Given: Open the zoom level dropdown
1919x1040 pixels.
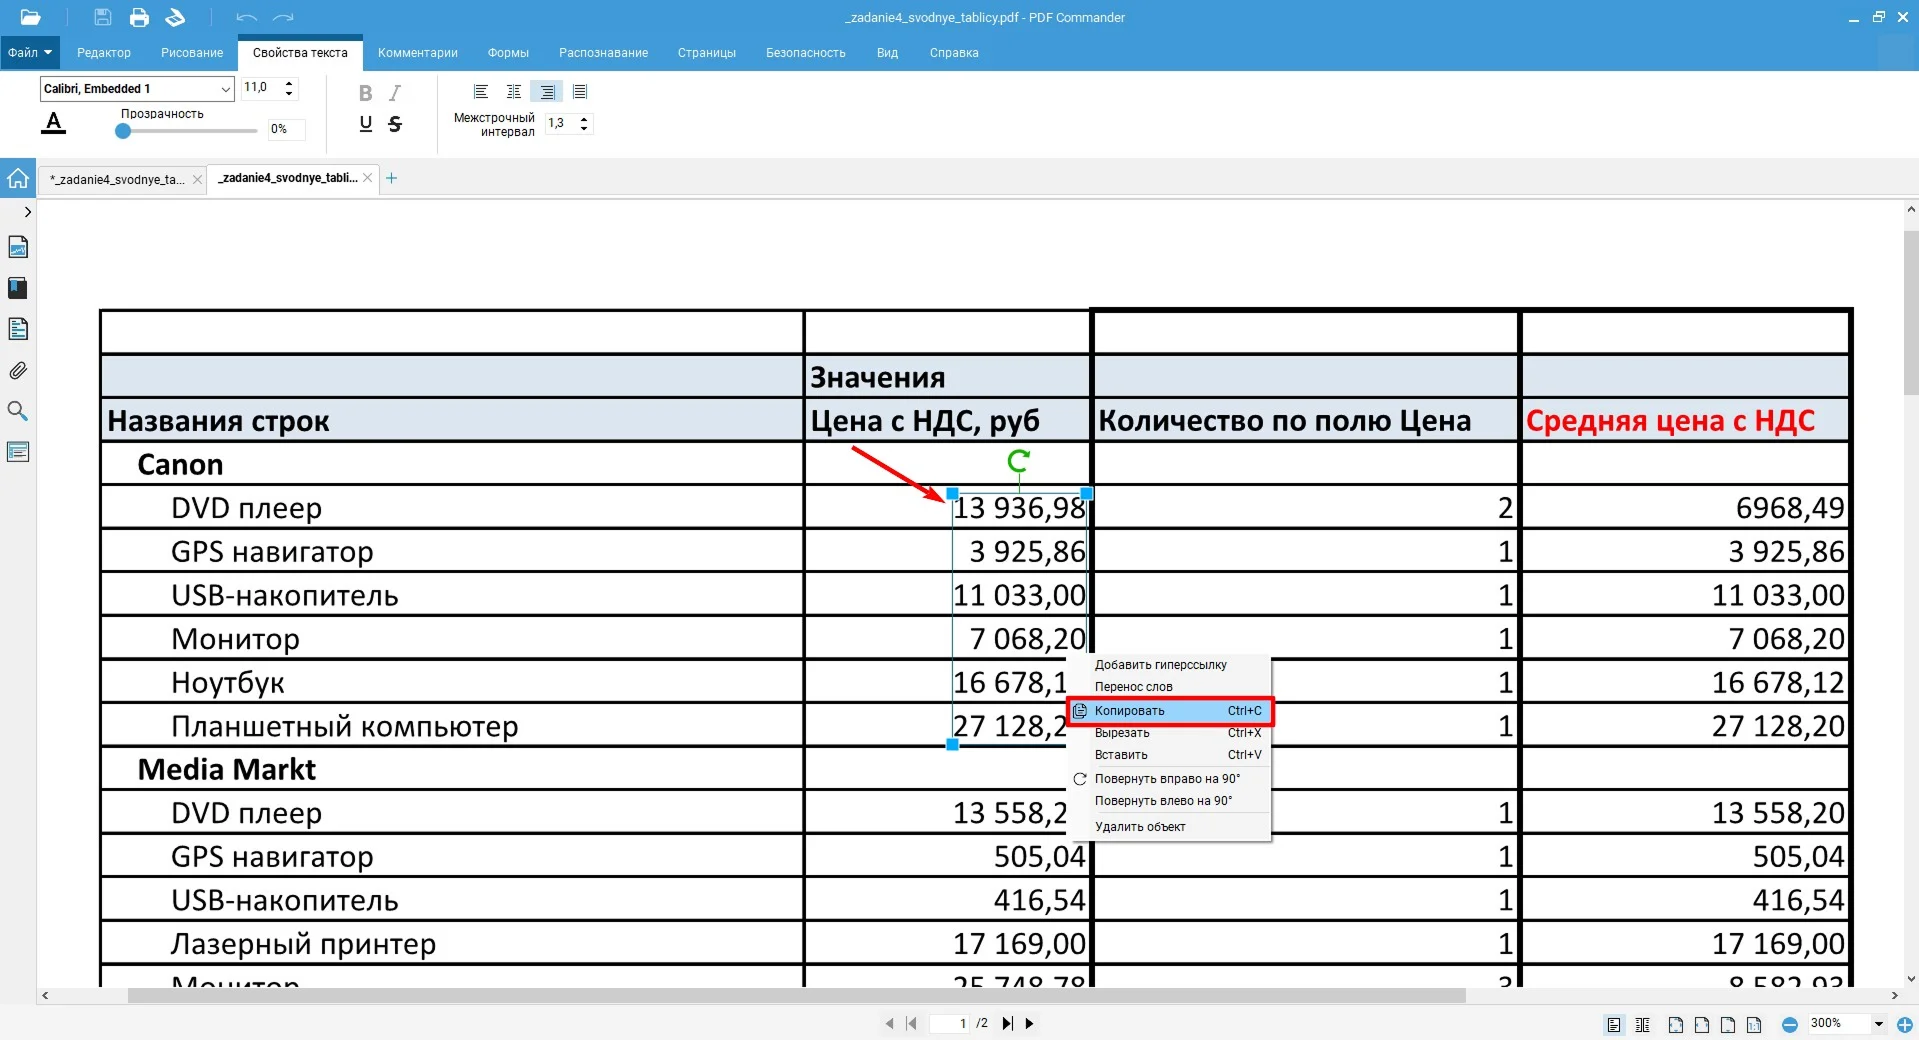Looking at the screenshot, I should click(x=1878, y=1024).
